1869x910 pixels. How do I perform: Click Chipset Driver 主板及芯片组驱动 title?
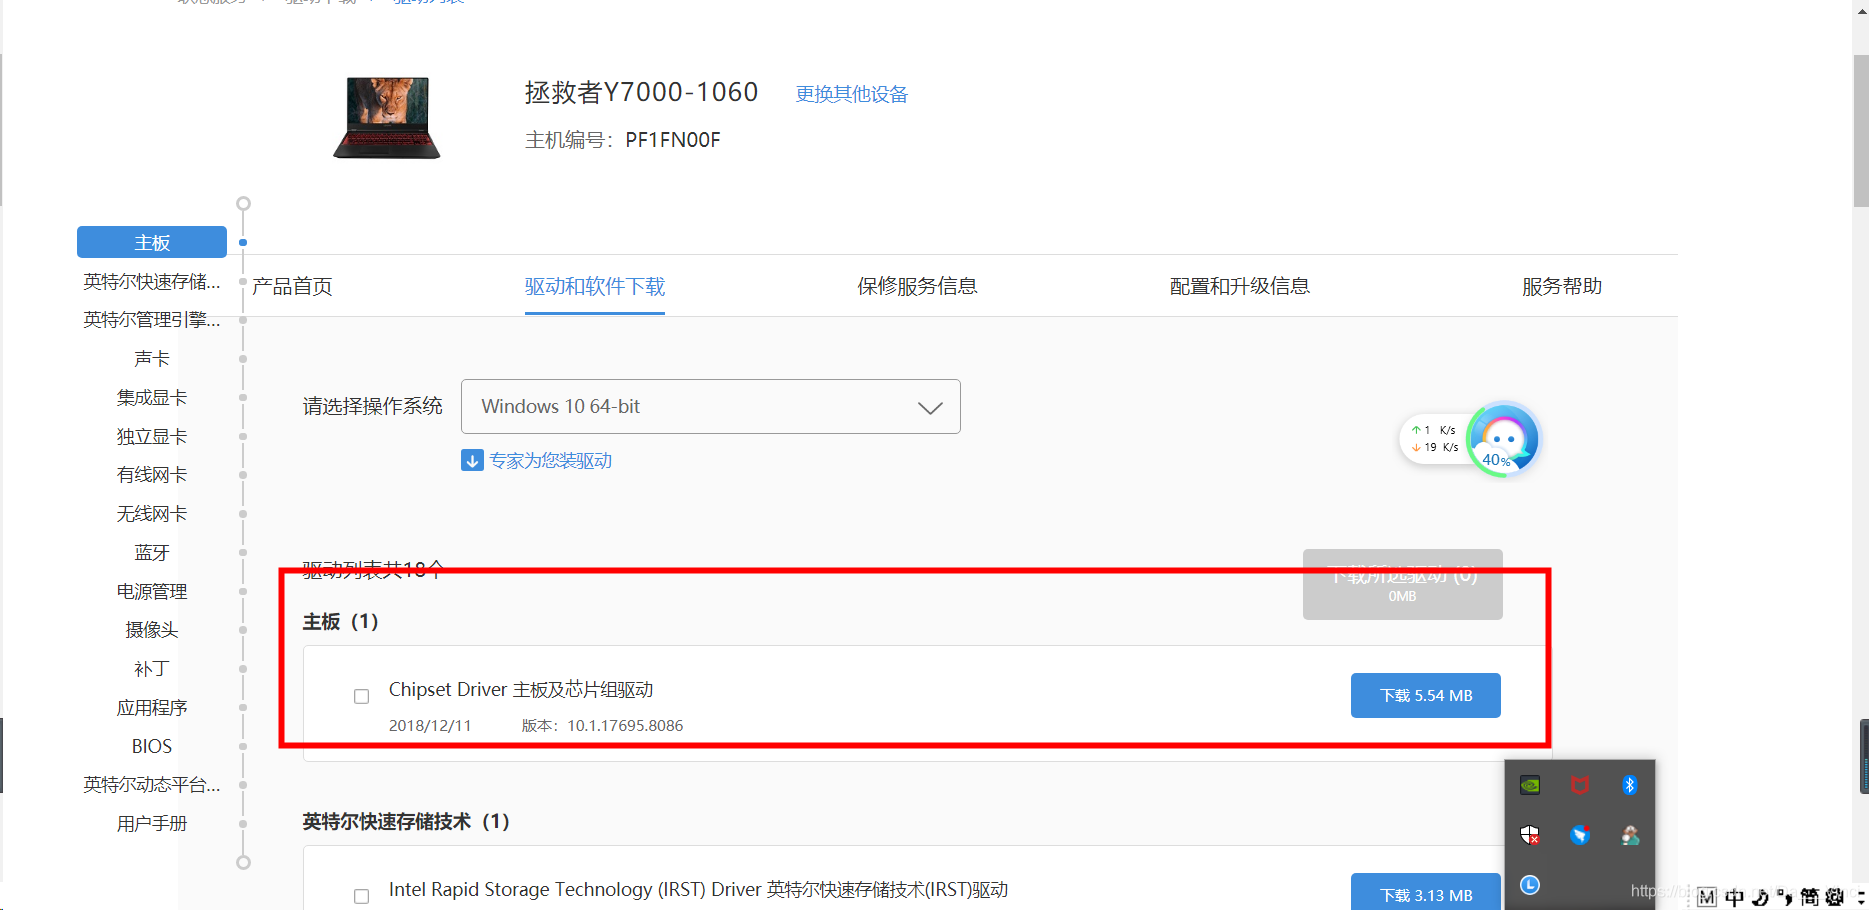coord(521,689)
